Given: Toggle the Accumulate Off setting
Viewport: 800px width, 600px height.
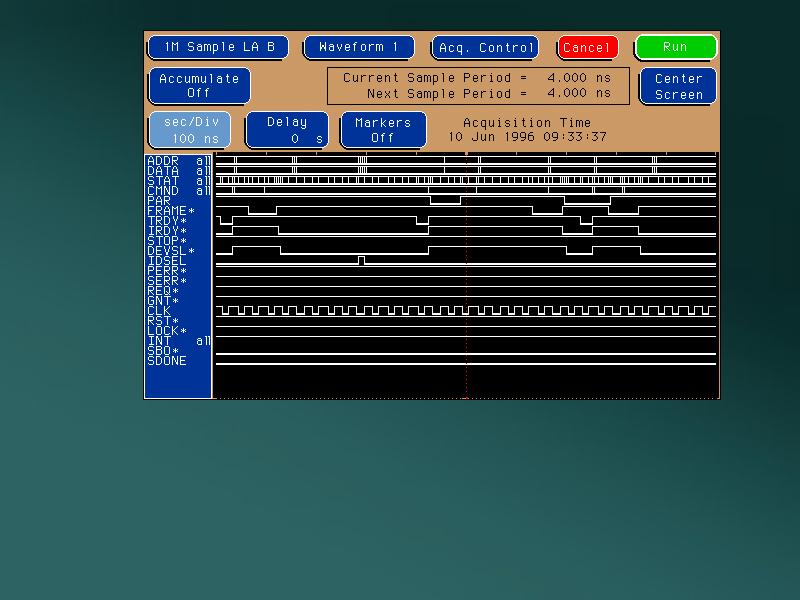Looking at the screenshot, I should (199, 86).
